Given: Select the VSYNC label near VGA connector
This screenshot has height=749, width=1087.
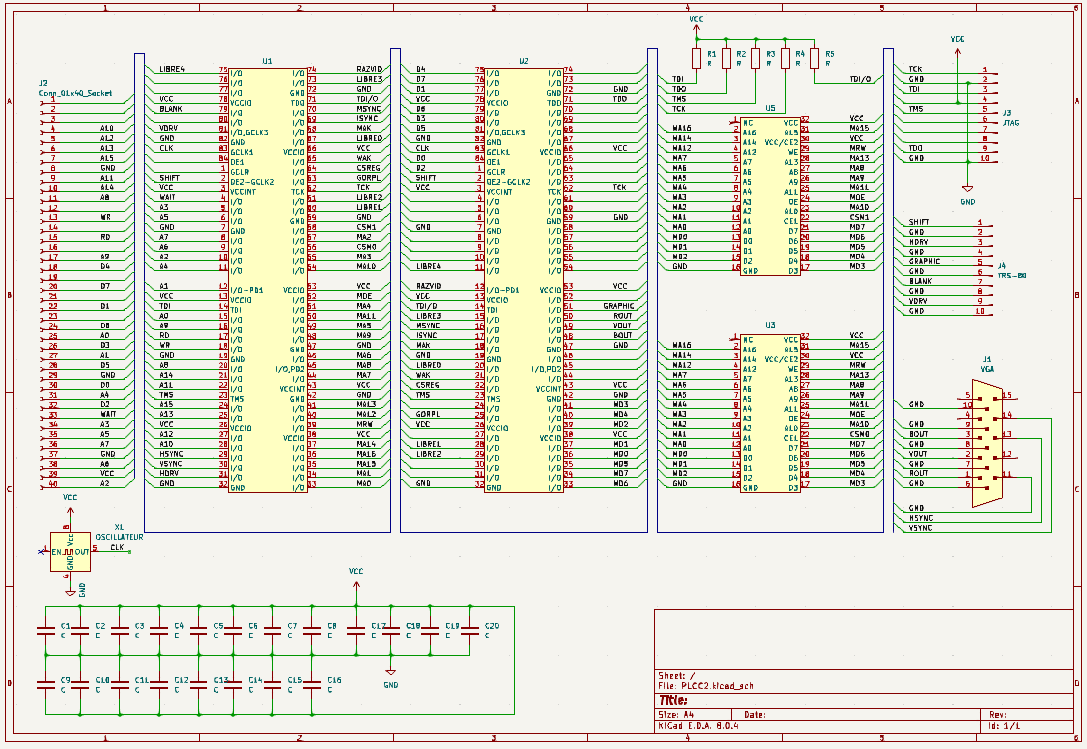Looking at the screenshot, I should click(920, 528).
